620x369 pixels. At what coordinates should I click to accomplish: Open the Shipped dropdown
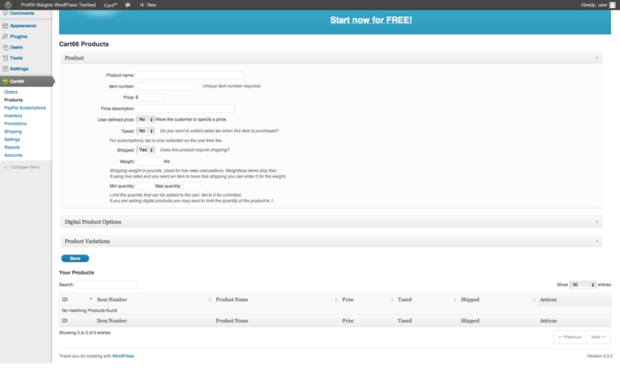click(146, 150)
